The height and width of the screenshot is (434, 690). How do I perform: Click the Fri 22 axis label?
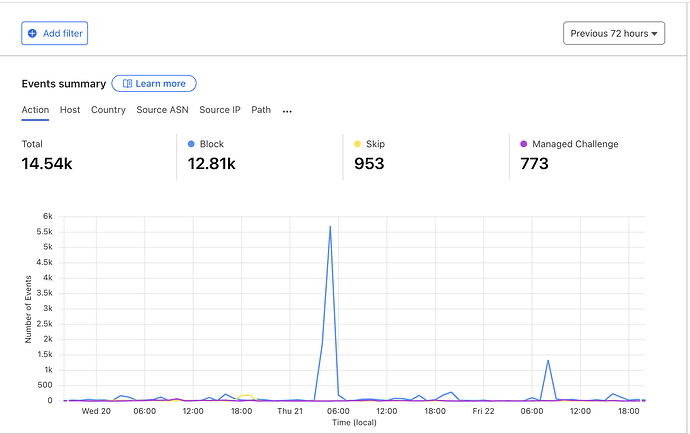tap(483, 411)
